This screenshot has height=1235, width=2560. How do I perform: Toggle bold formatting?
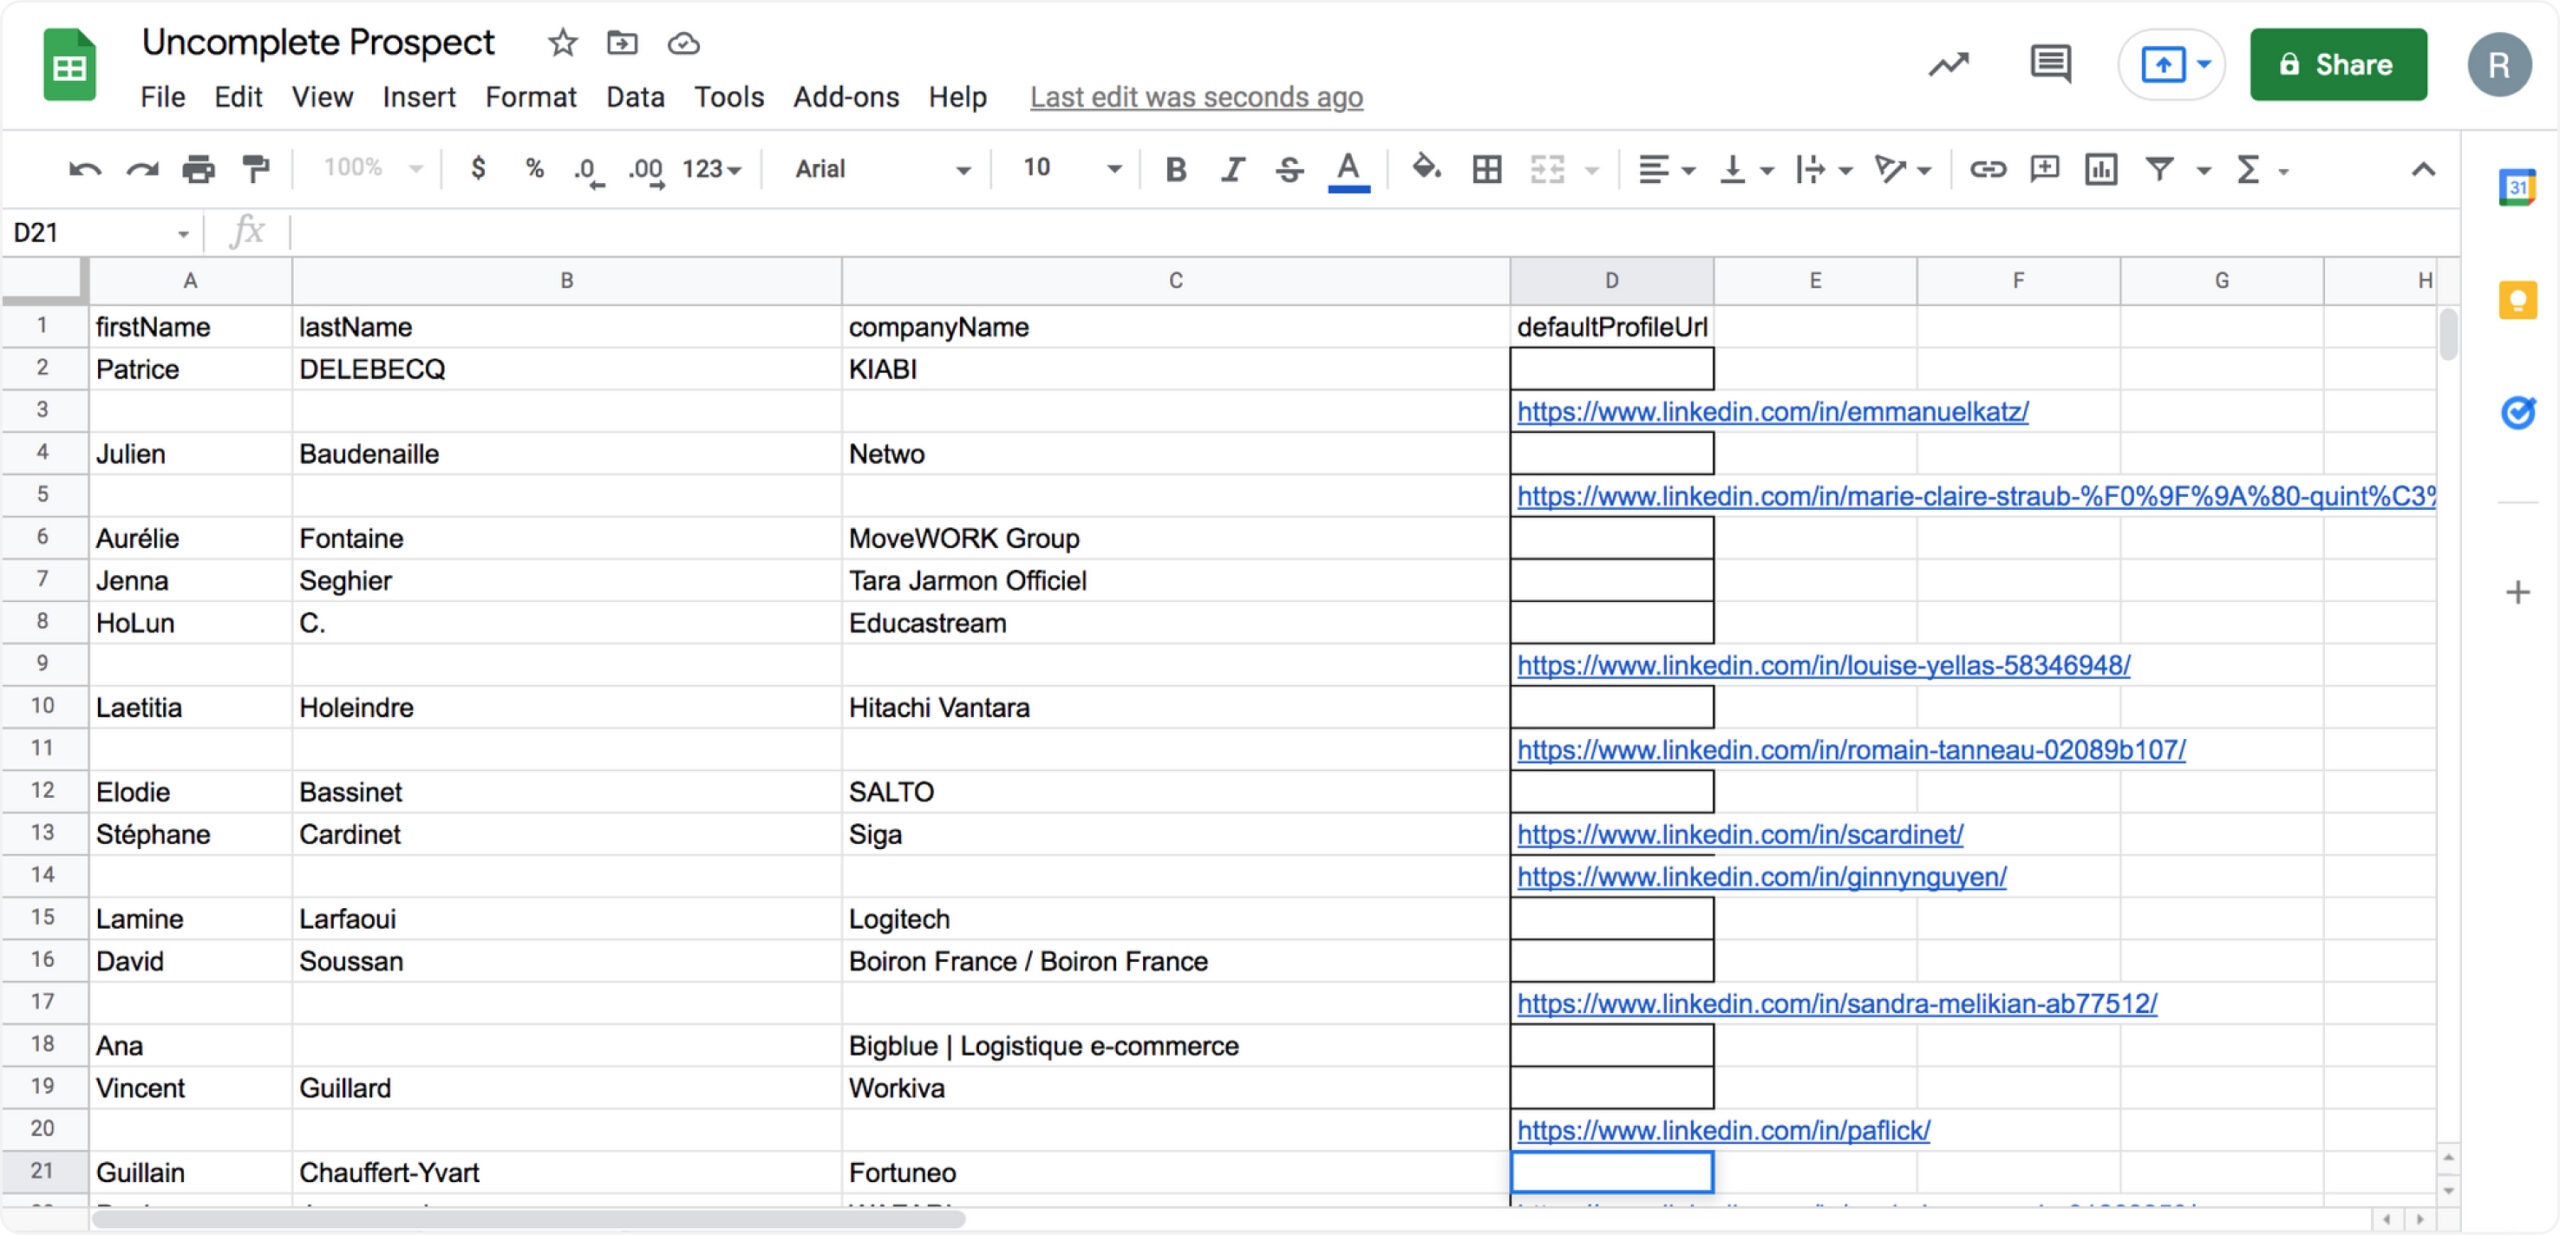coord(1176,169)
